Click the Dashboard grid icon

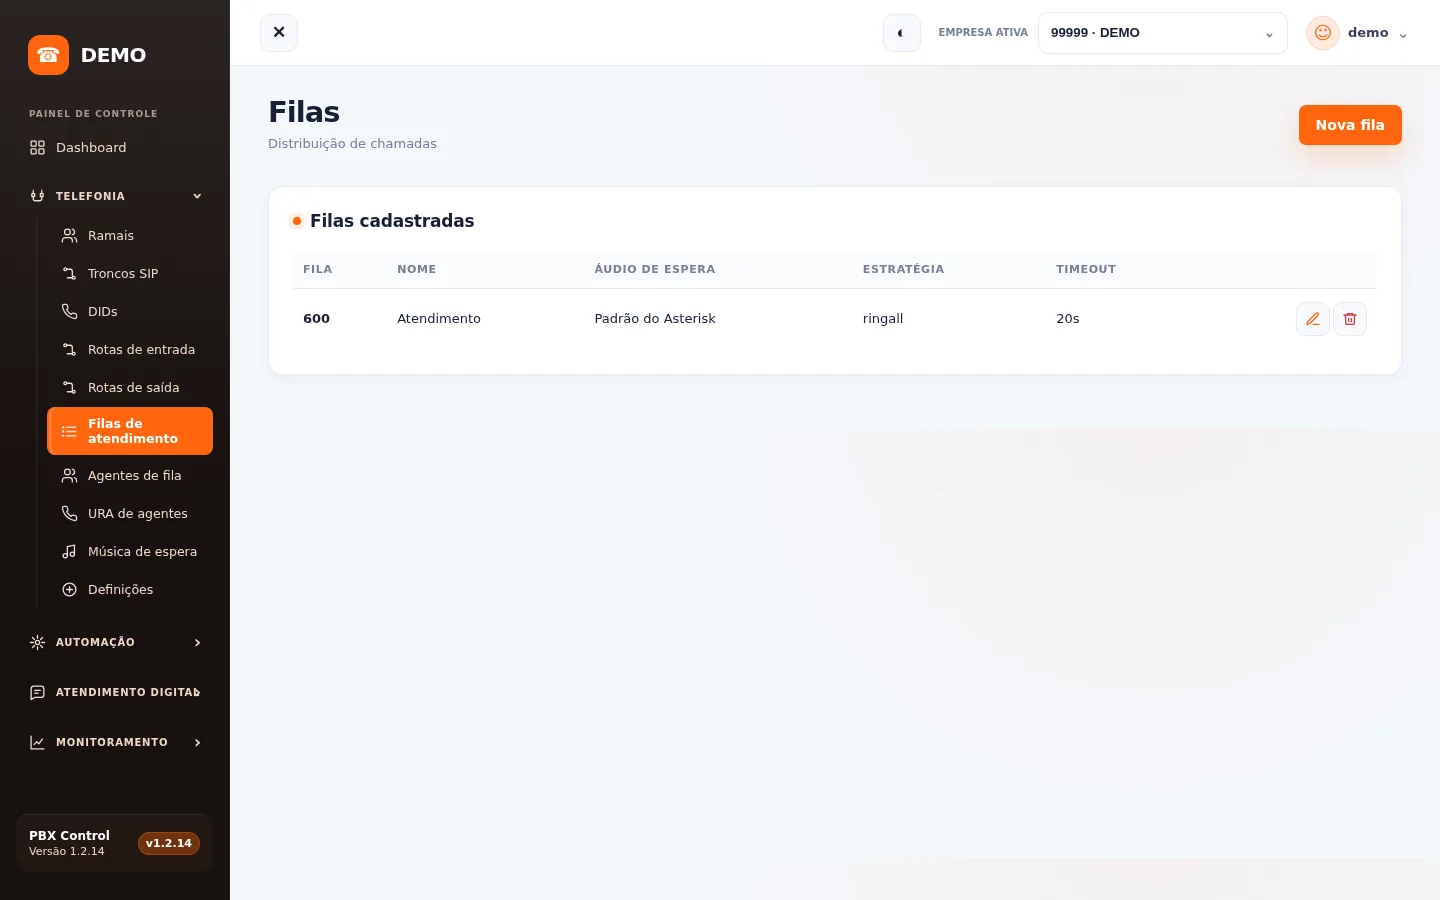(x=38, y=148)
